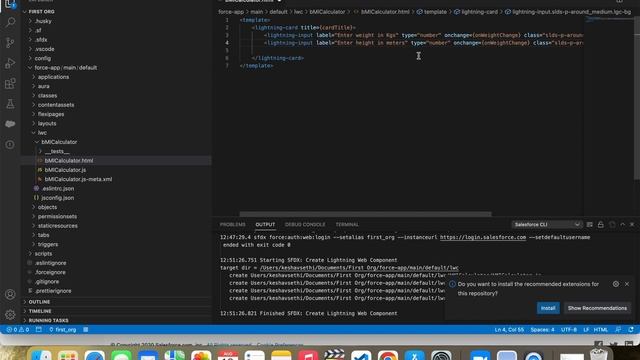
Task: Expand the Timeline section
Action: [40, 311]
